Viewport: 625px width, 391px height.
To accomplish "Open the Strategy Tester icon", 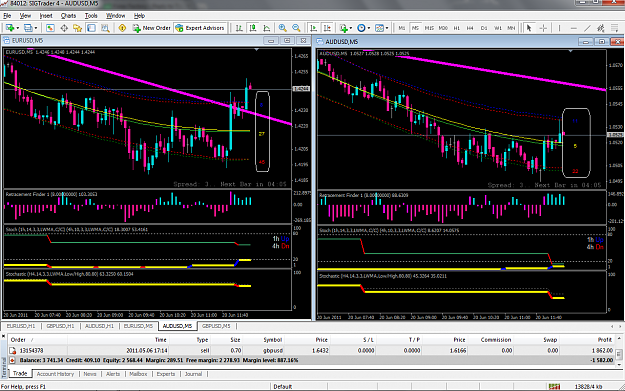I will click(x=105, y=28).
